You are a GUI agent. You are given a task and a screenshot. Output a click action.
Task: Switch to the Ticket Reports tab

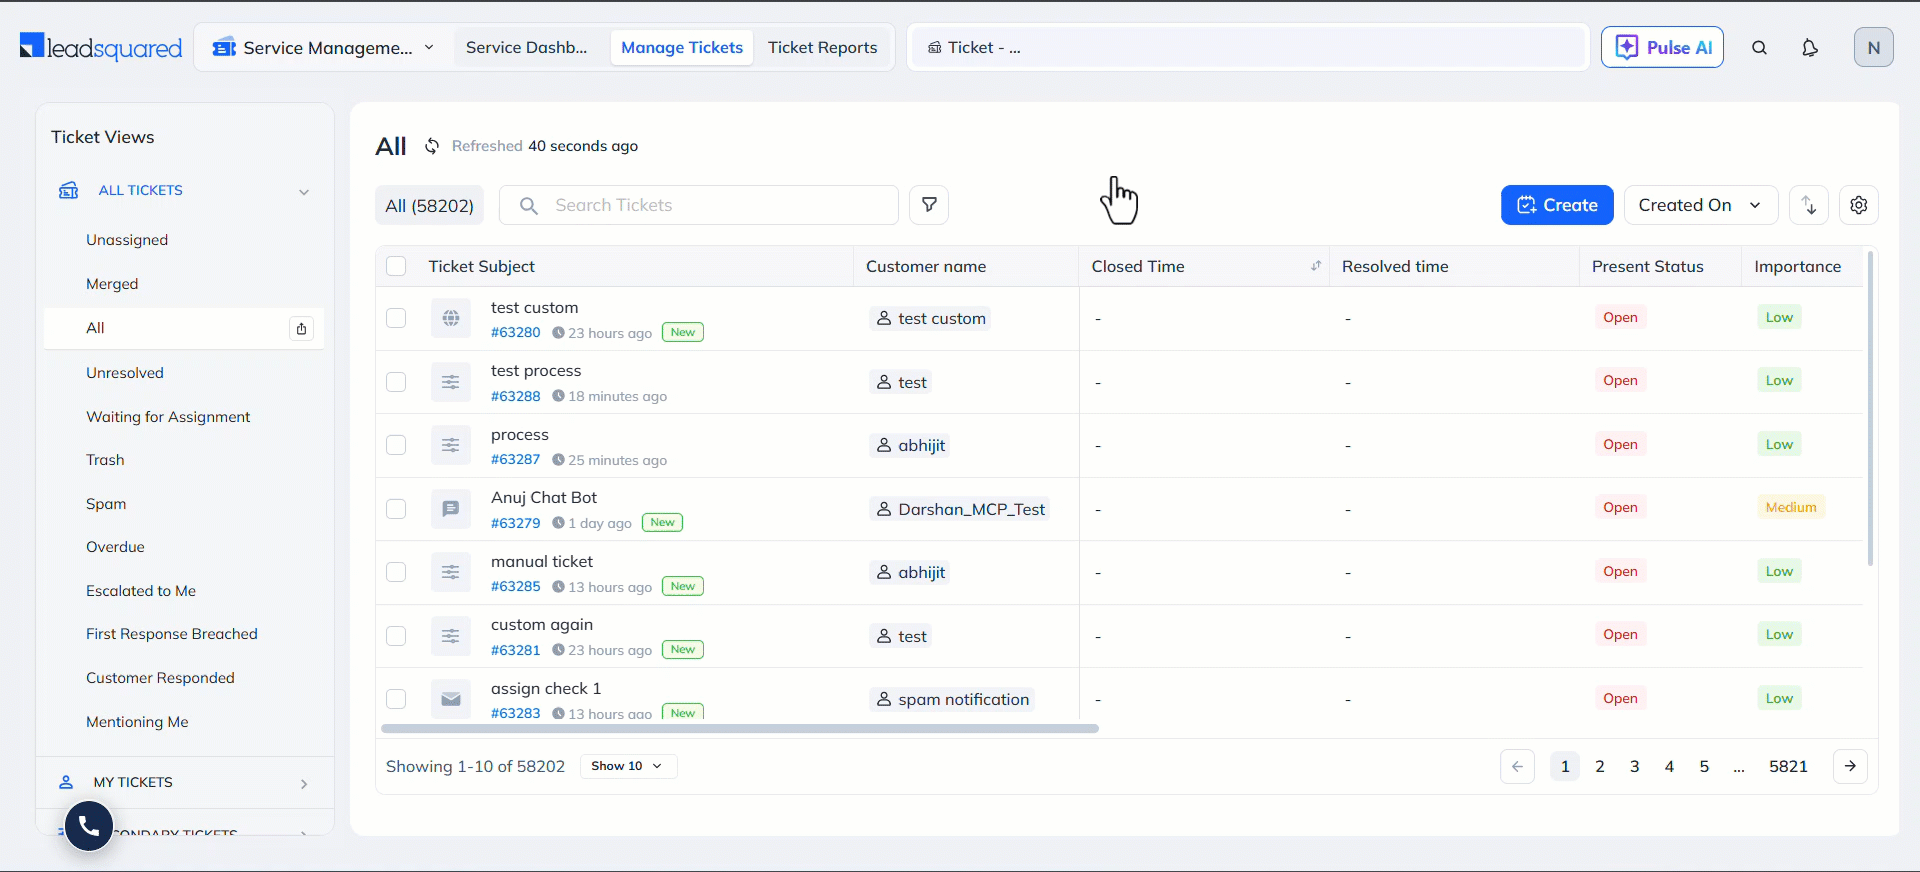tap(822, 48)
